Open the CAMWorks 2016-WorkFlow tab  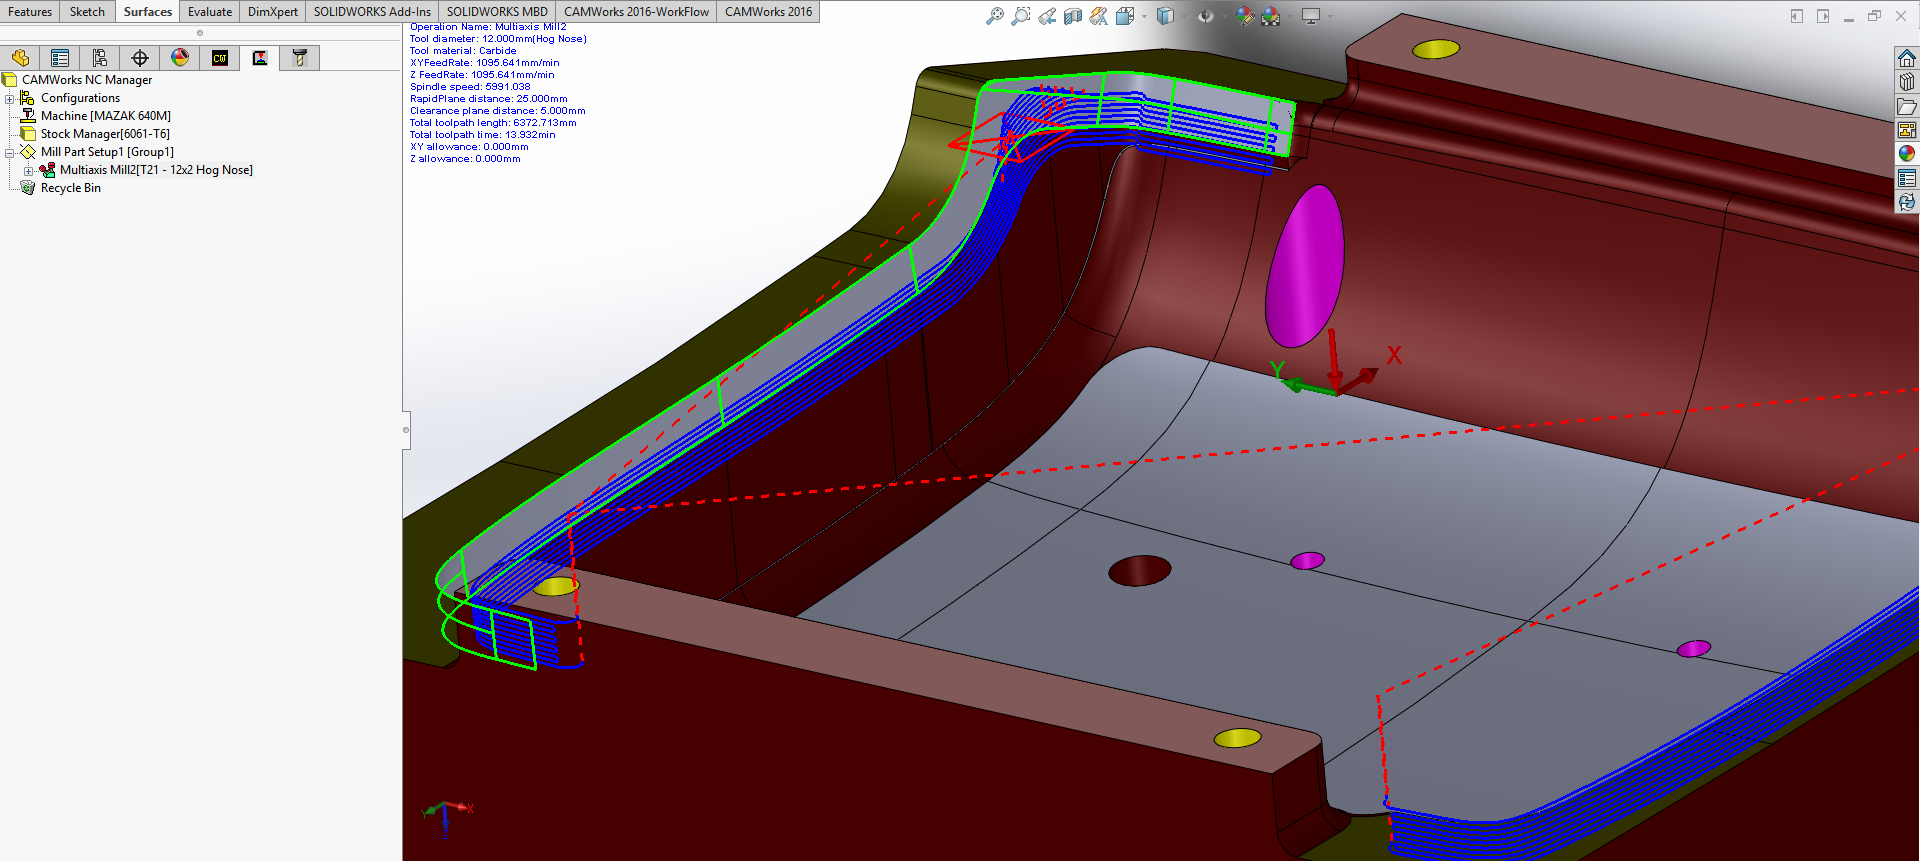(636, 12)
